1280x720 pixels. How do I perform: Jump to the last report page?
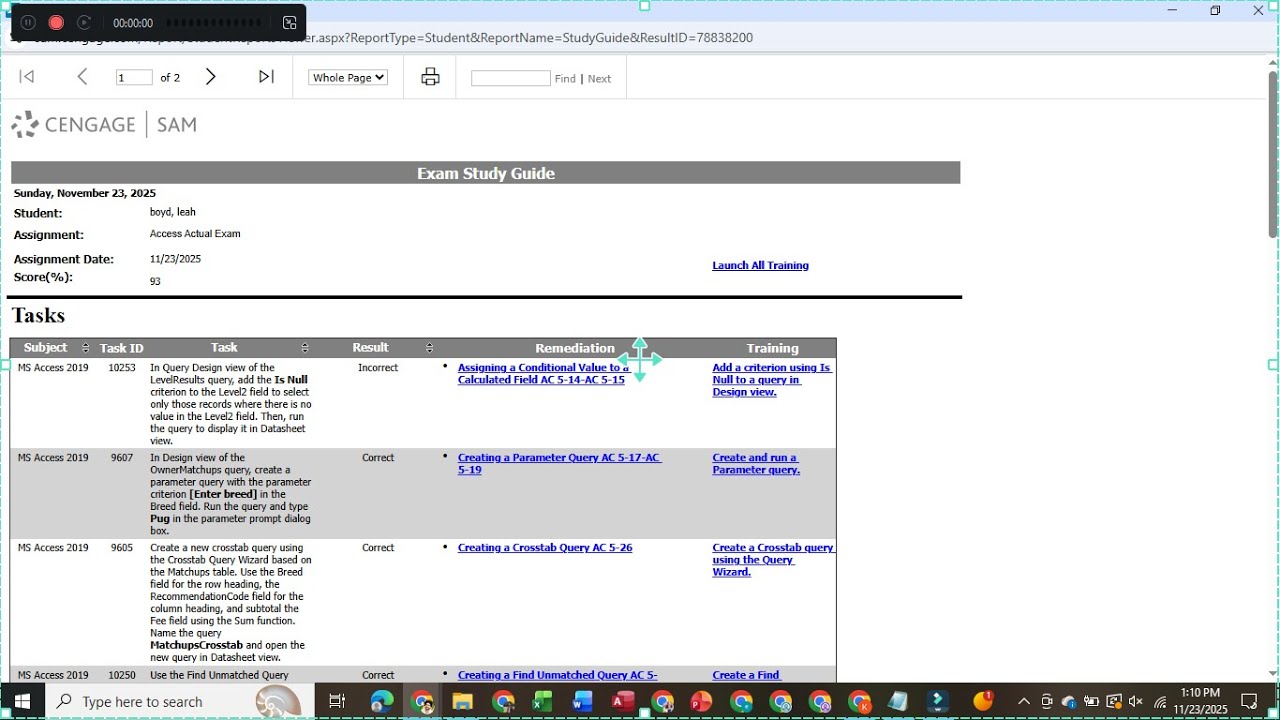(266, 77)
